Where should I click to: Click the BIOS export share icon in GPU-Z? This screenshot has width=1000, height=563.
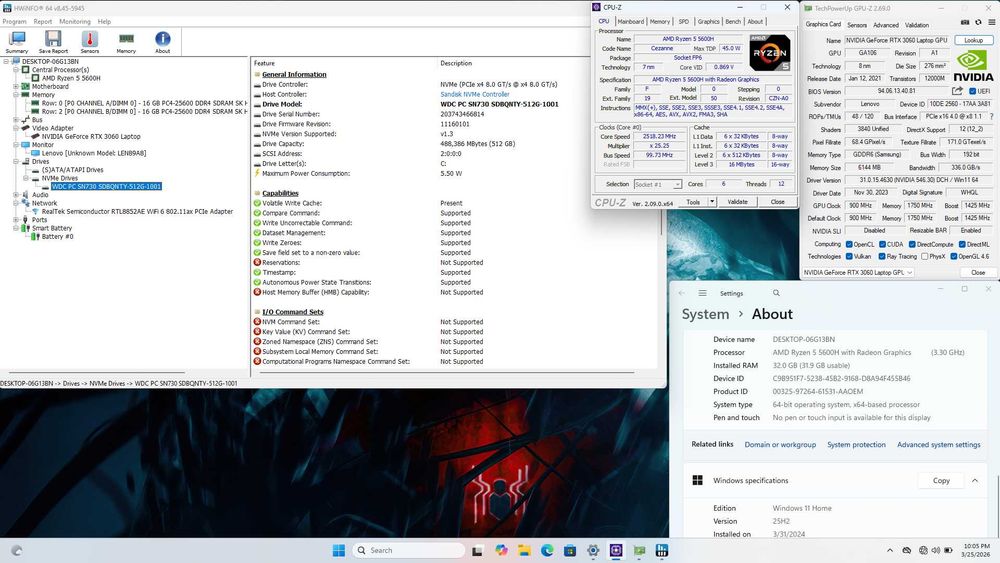tap(957, 91)
